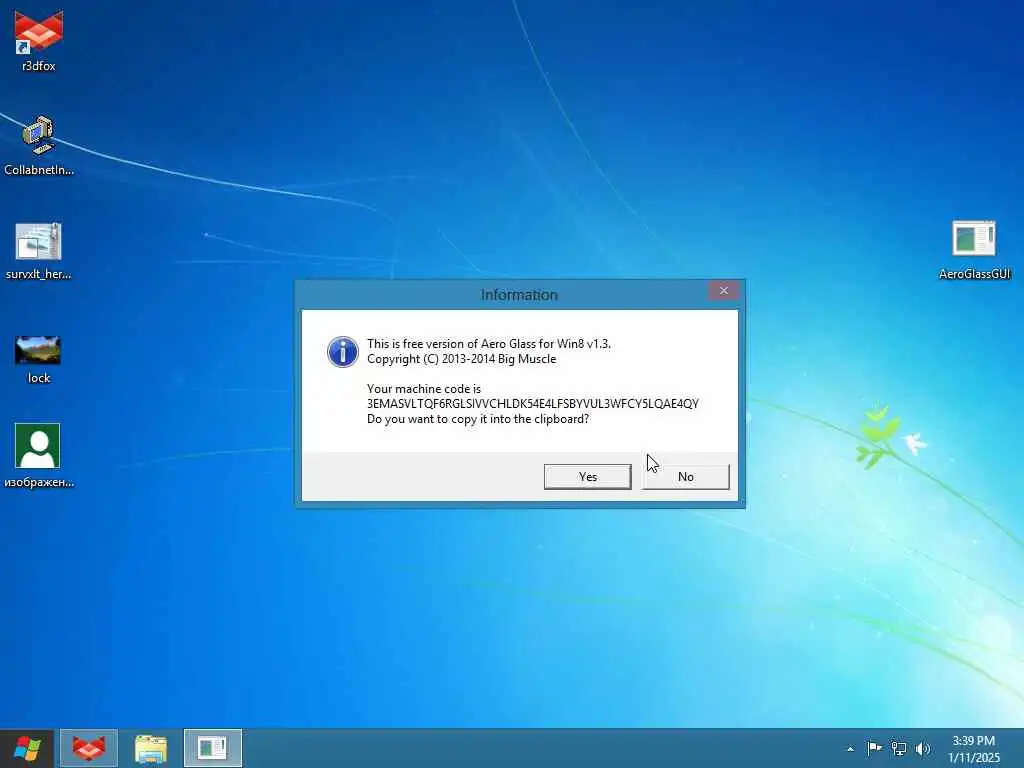Select the blue information icon in dialog
This screenshot has width=1024, height=768.
point(343,352)
